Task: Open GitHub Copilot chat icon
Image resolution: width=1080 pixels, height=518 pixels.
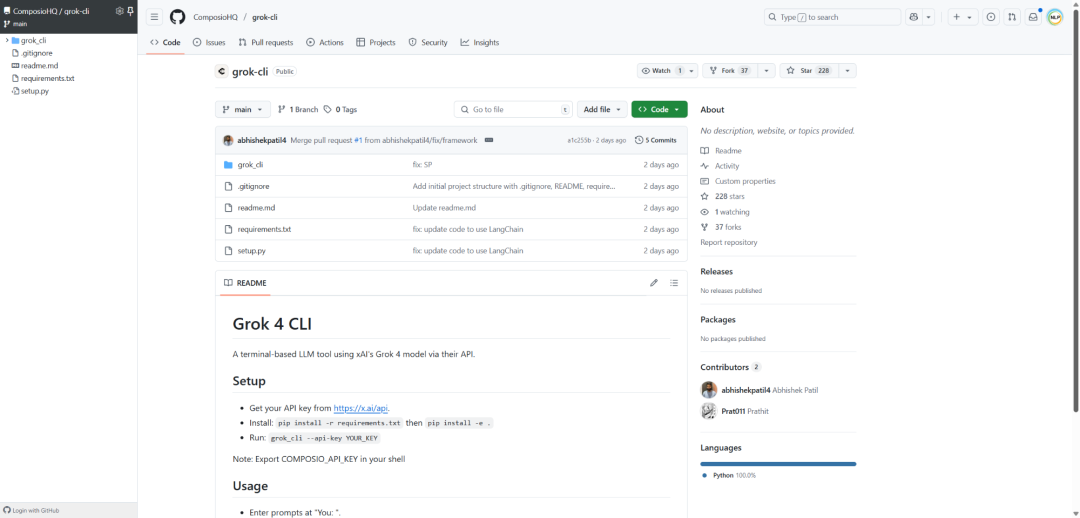Action: pos(914,17)
